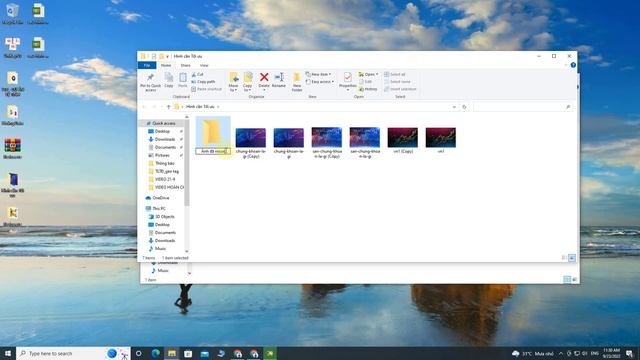This screenshot has width=640, height=360.
Task: Click Edit in the Open group
Action: (365, 82)
